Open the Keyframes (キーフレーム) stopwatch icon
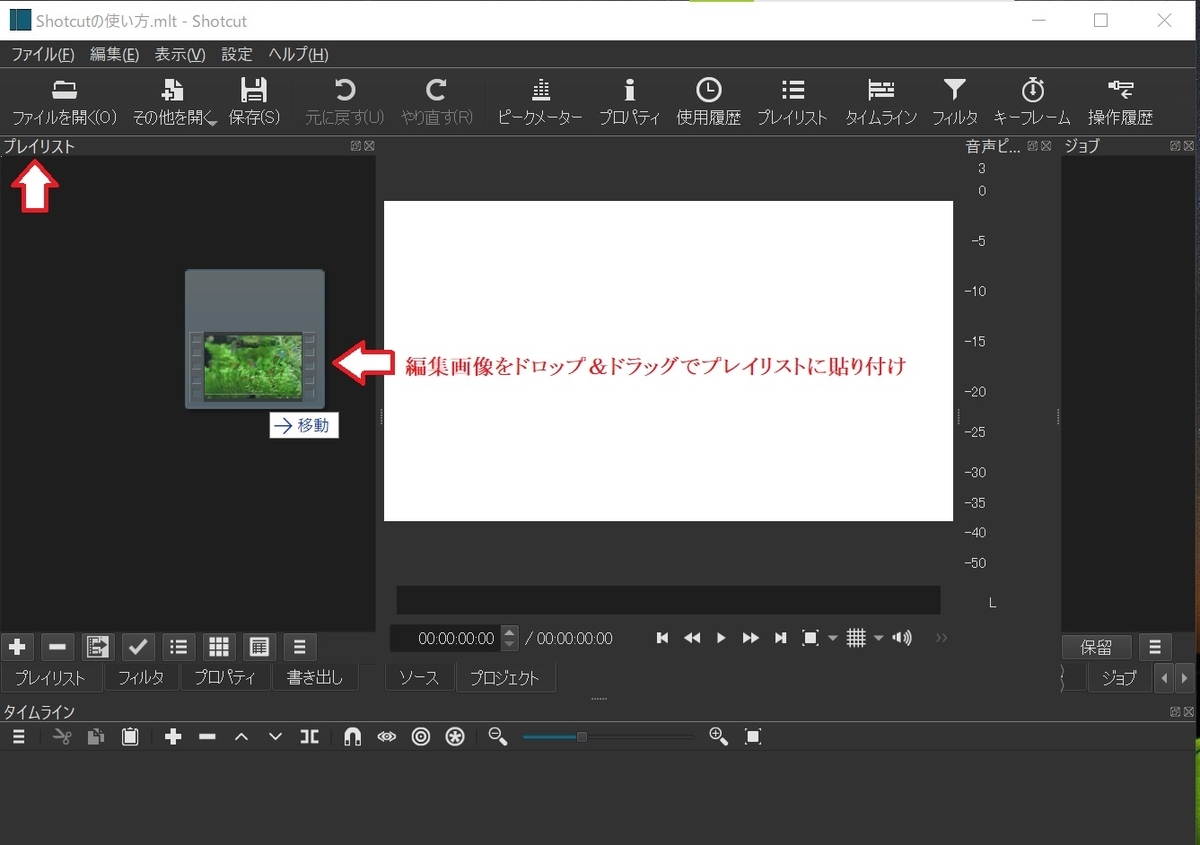 (x=1032, y=91)
